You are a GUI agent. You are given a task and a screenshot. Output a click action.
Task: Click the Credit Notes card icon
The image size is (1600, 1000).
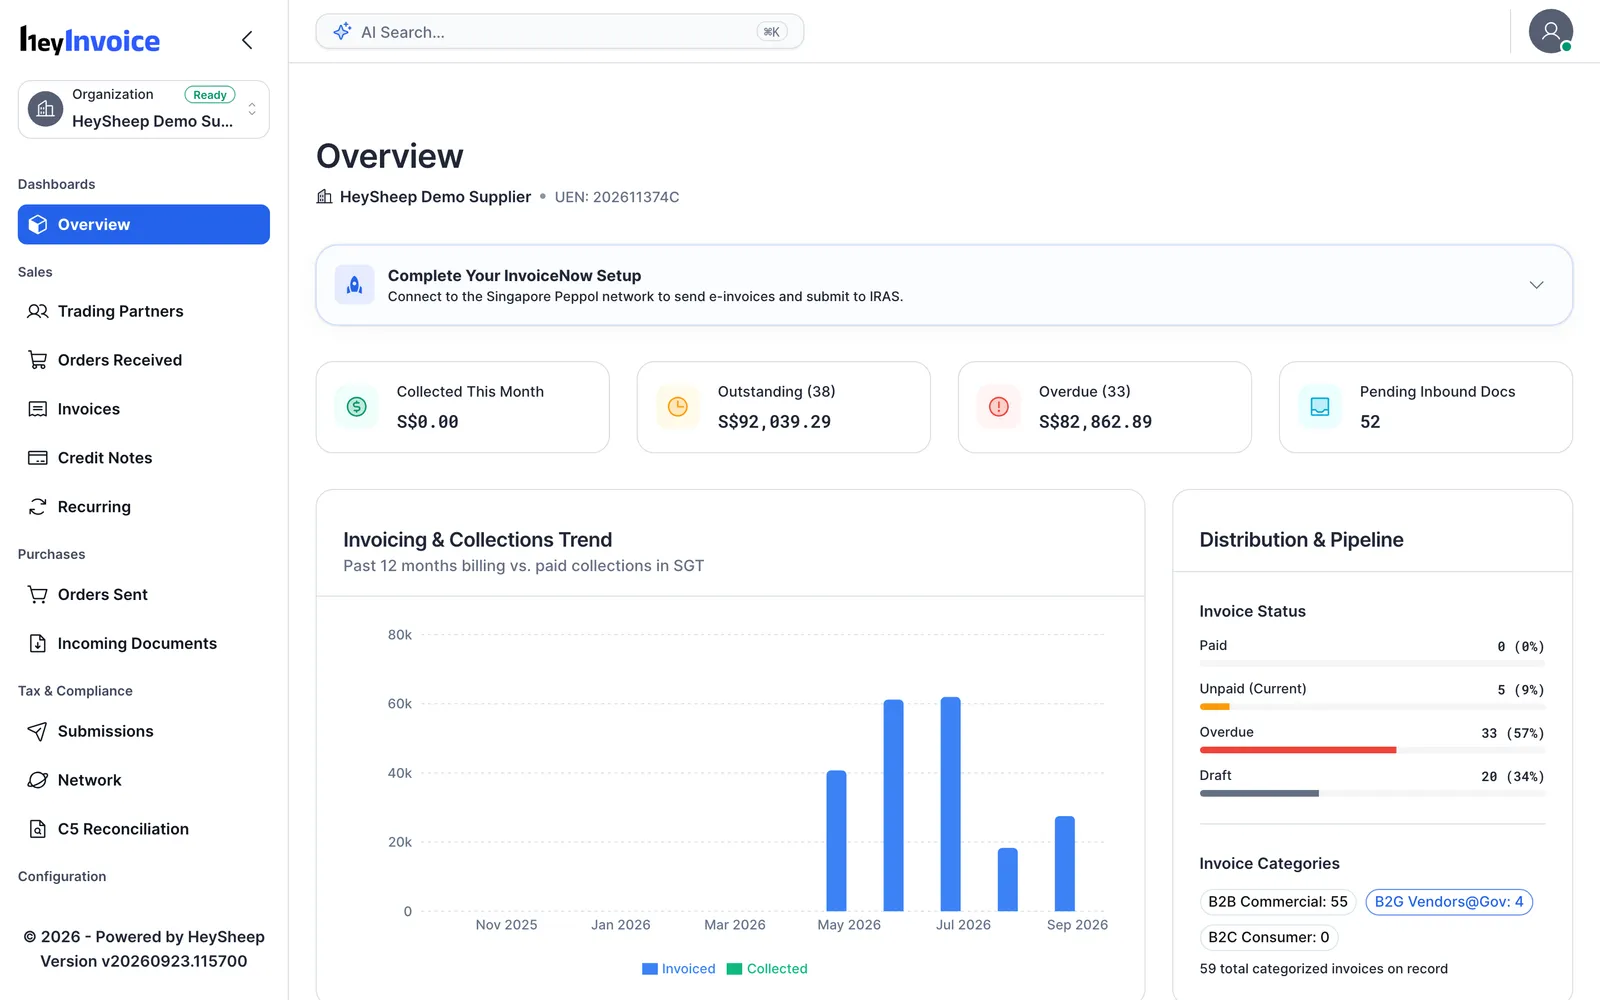tap(38, 458)
